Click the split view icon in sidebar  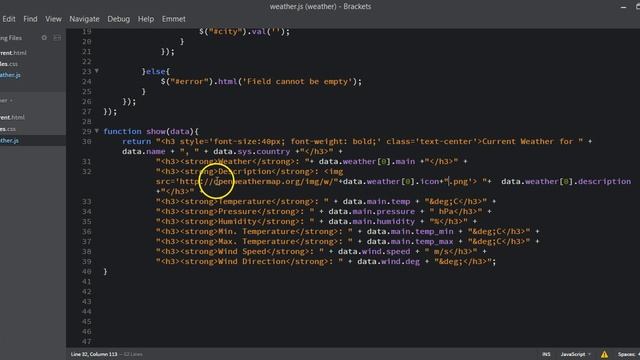(x=57, y=38)
